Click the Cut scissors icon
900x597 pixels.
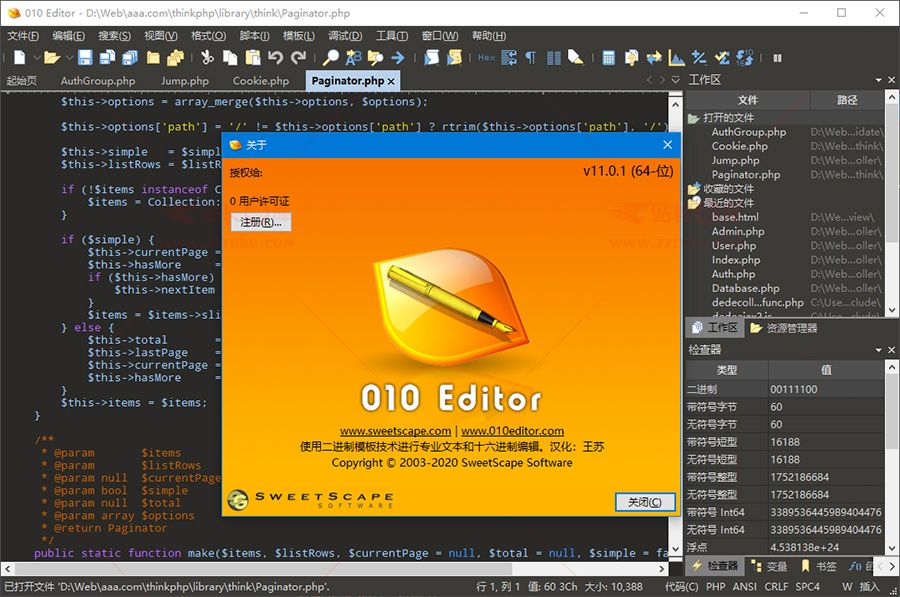coord(207,58)
